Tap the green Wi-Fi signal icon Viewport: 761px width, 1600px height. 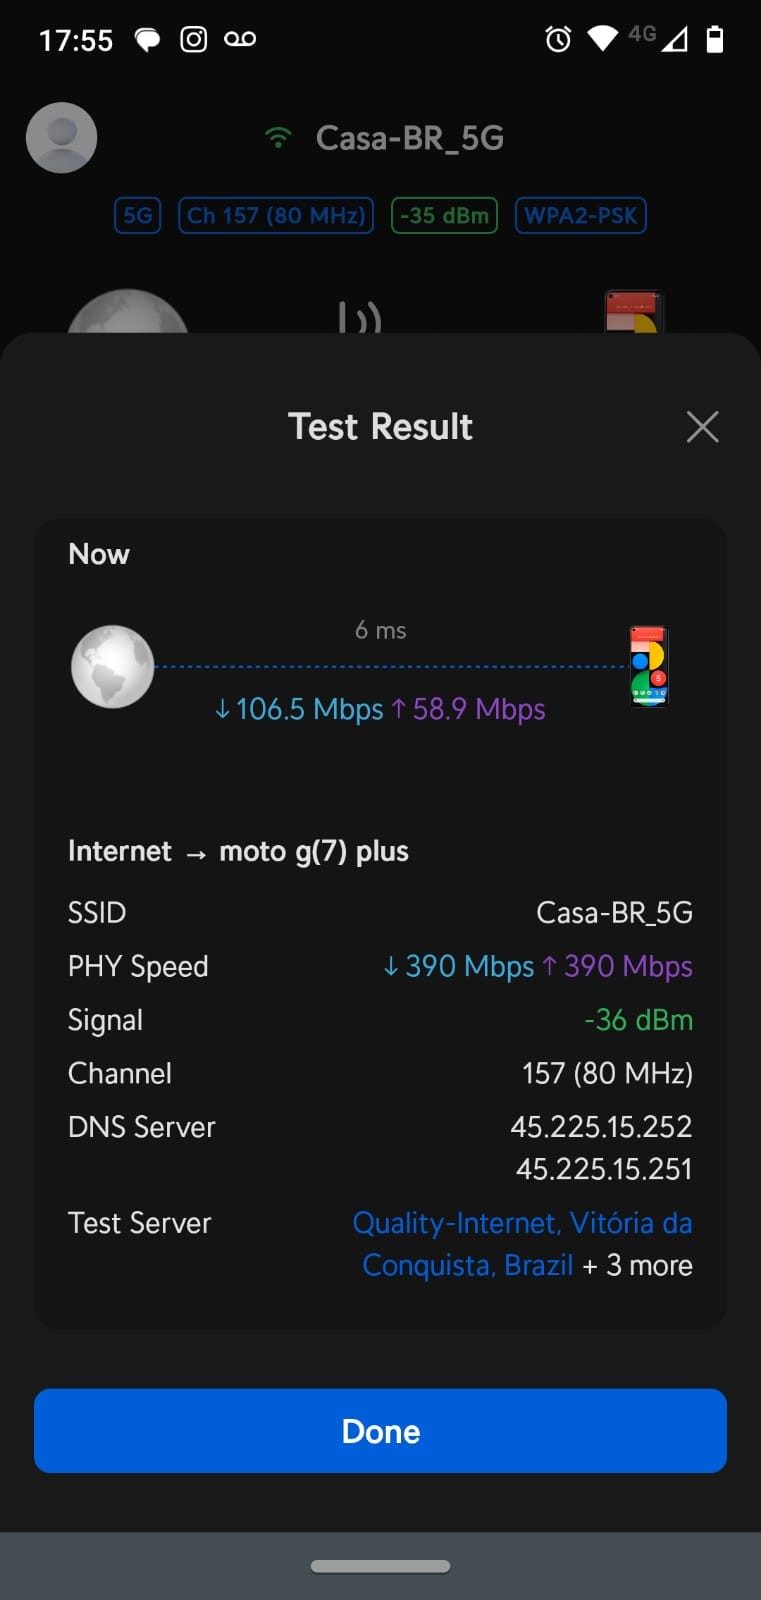tap(278, 137)
